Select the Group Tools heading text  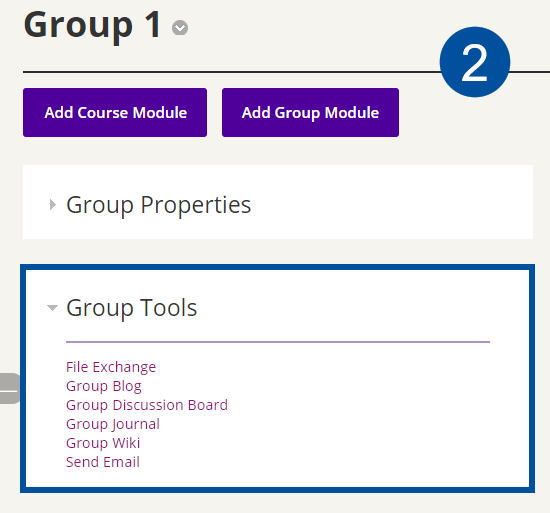pyautogui.click(x=132, y=308)
